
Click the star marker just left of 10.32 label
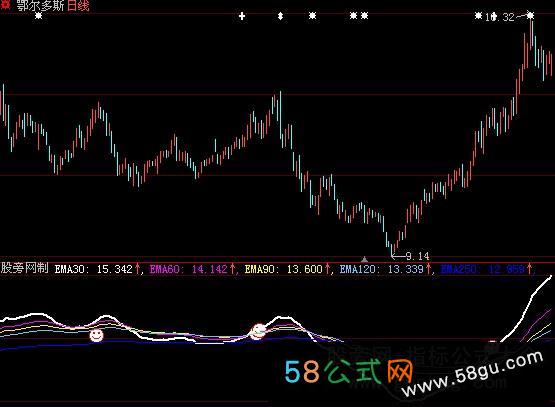478,16
